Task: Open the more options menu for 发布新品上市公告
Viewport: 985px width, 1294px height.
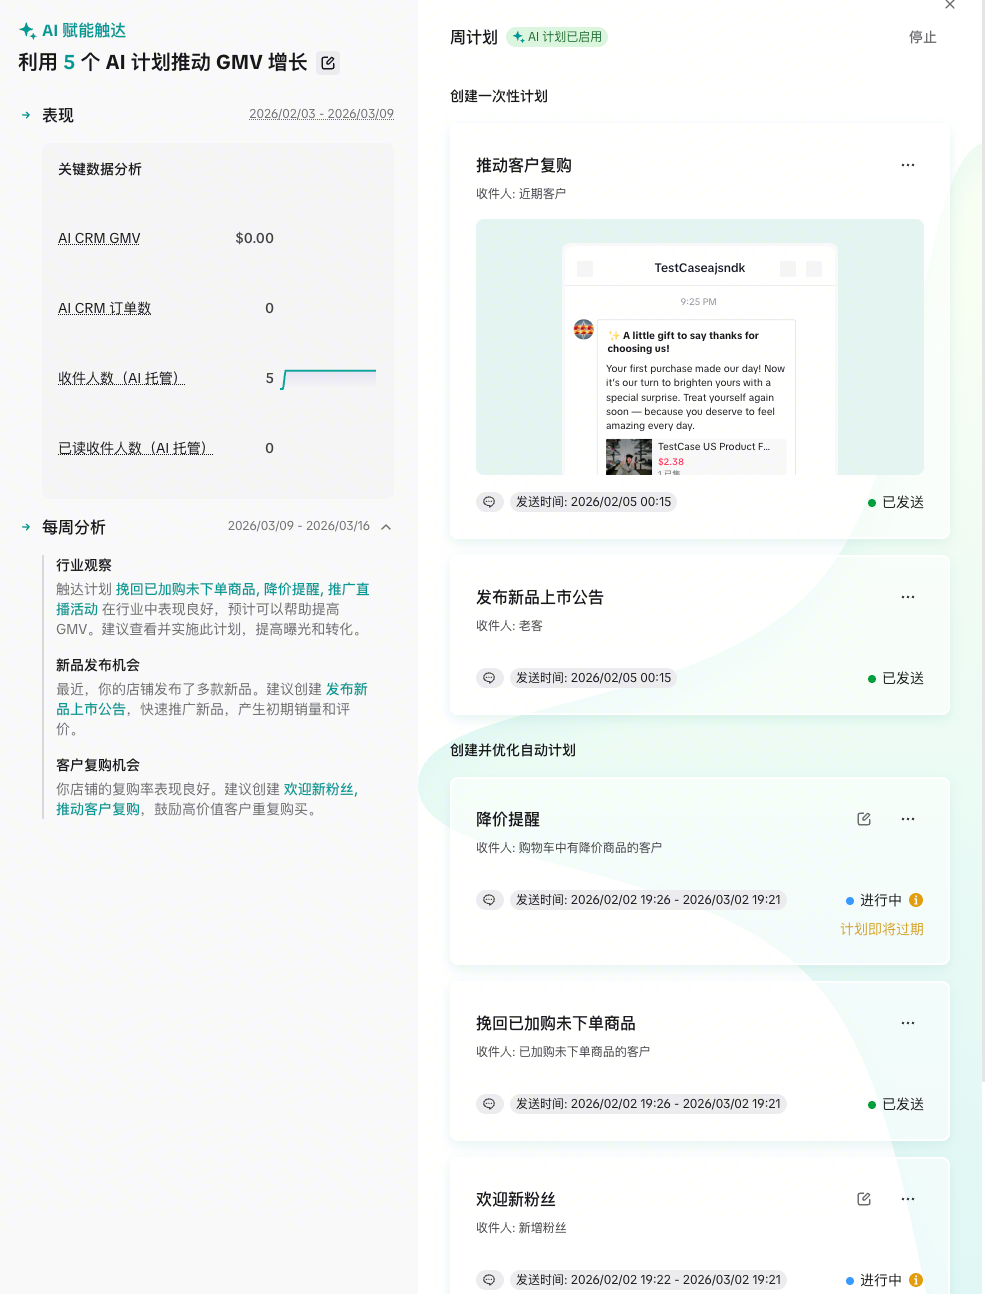Action: click(908, 597)
